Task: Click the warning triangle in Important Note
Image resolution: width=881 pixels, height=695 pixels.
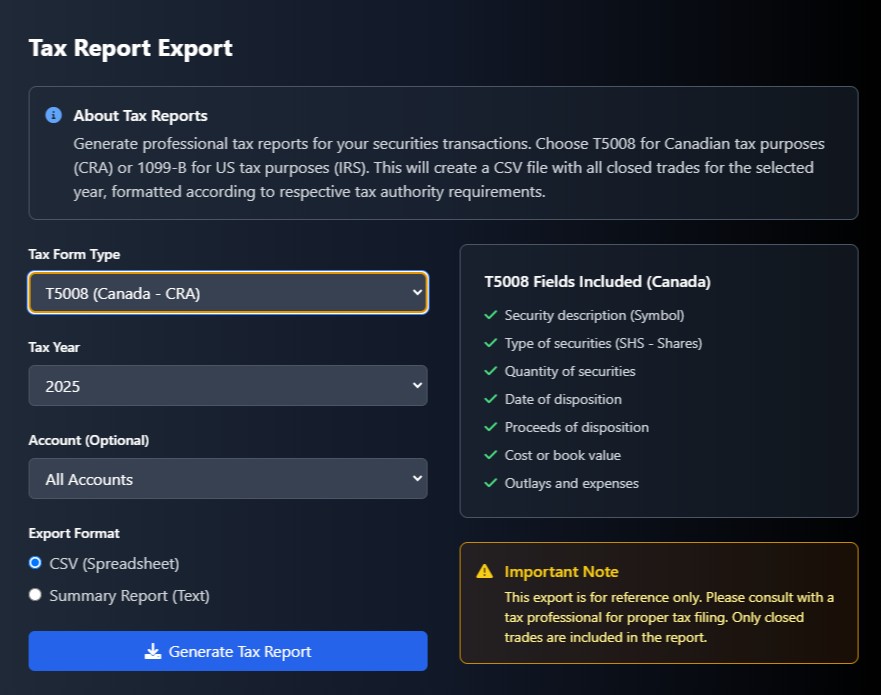Action: [483, 571]
